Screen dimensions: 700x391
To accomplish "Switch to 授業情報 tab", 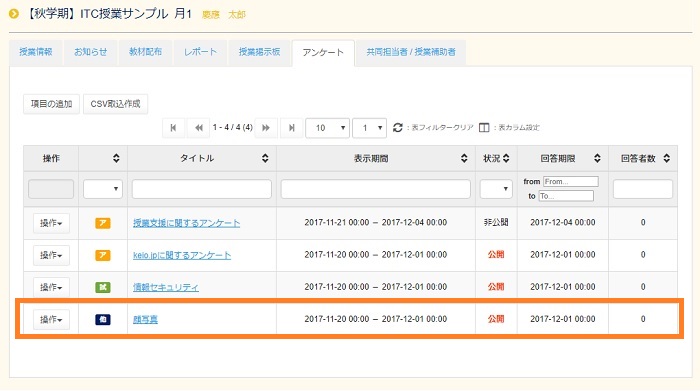I will [36, 52].
